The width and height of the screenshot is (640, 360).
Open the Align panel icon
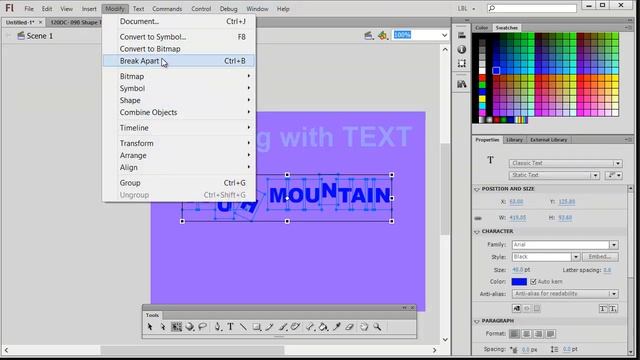point(462,36)
